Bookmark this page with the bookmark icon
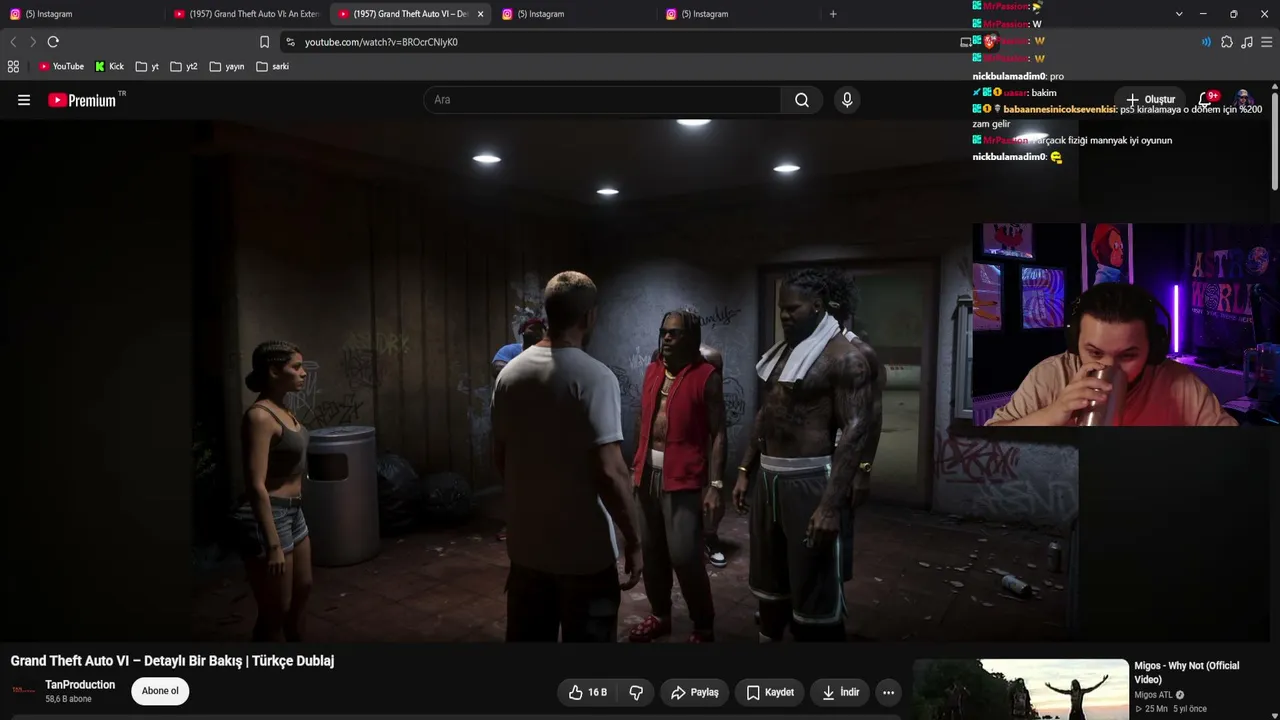The width and height of the screenshot is (1280, 720). pos(264,42)
